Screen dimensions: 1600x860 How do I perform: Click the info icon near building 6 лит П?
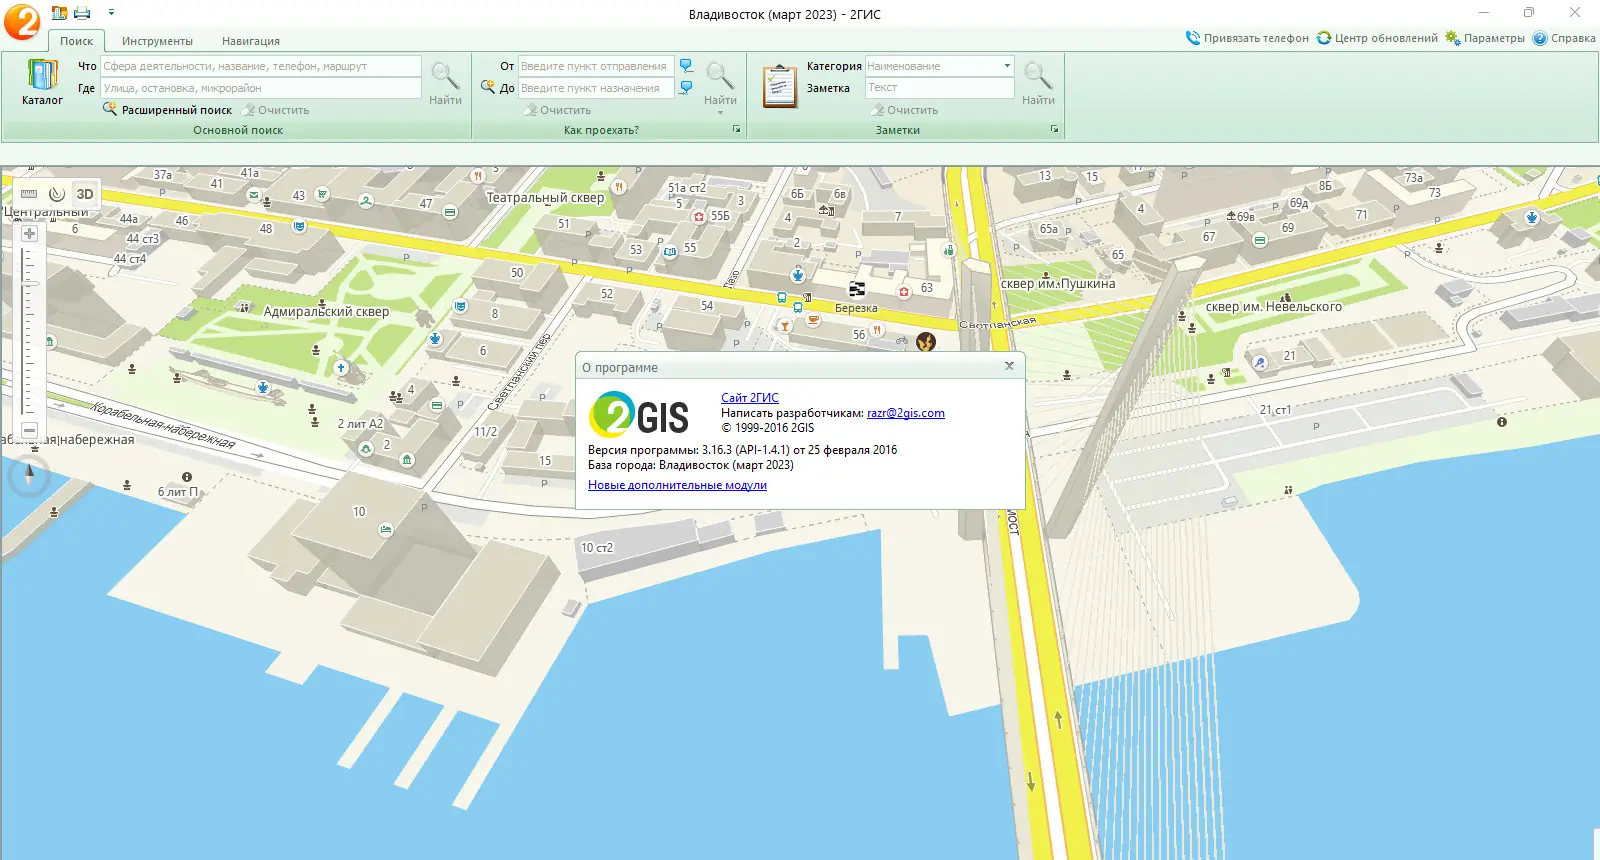187,477
